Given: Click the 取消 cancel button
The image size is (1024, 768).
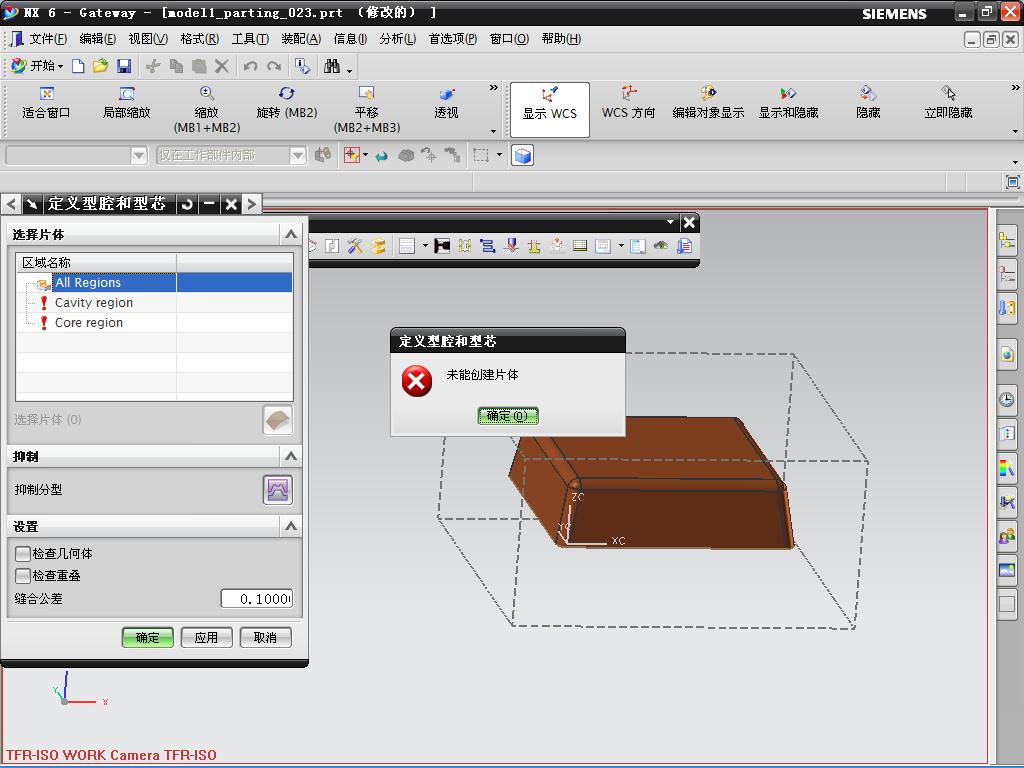Looking at the screenshot, I should (x=265, y=637).
